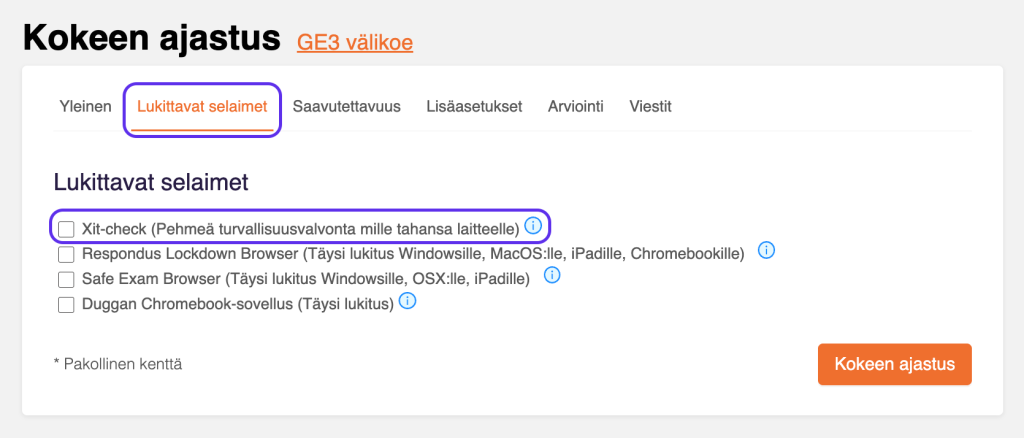This screenshot has width=1024, height=438.
Task: Click the Pakollinen kenttä note text
Action: 118,365
